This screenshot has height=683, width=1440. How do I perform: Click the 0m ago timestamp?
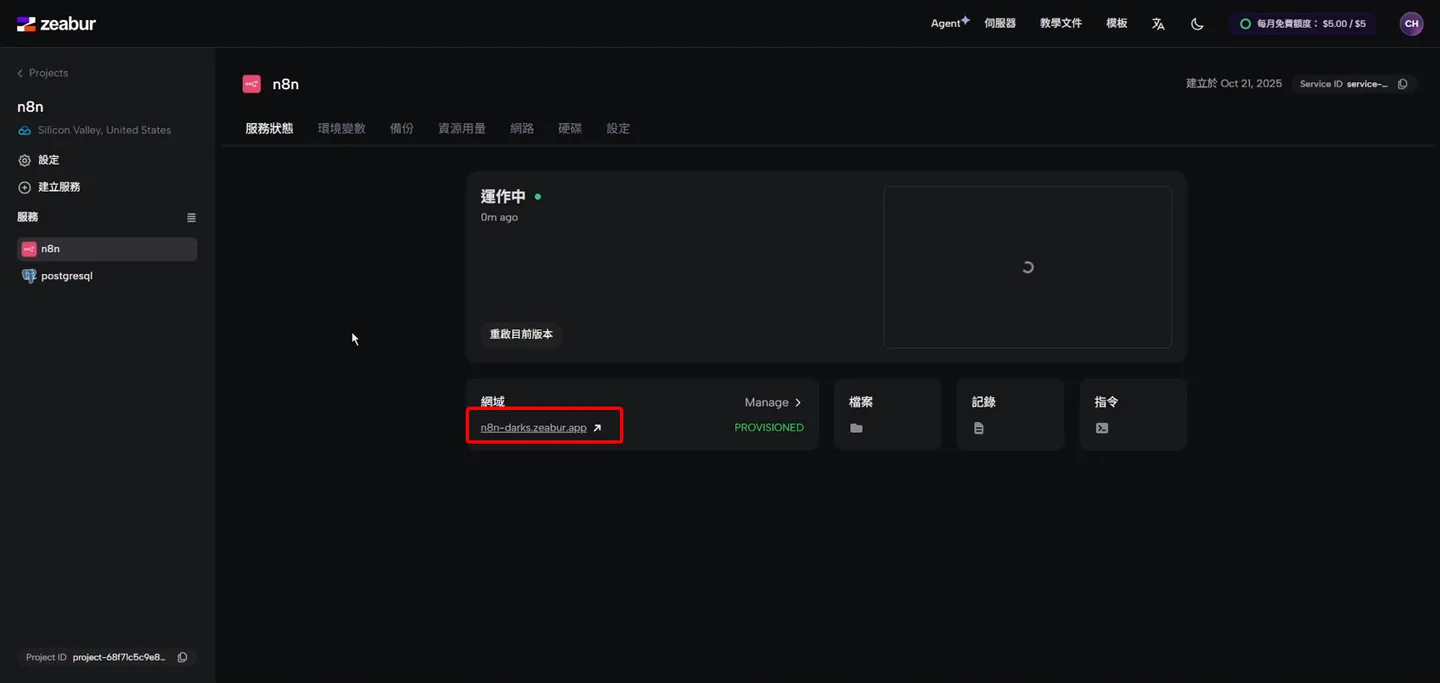point(499,217)
